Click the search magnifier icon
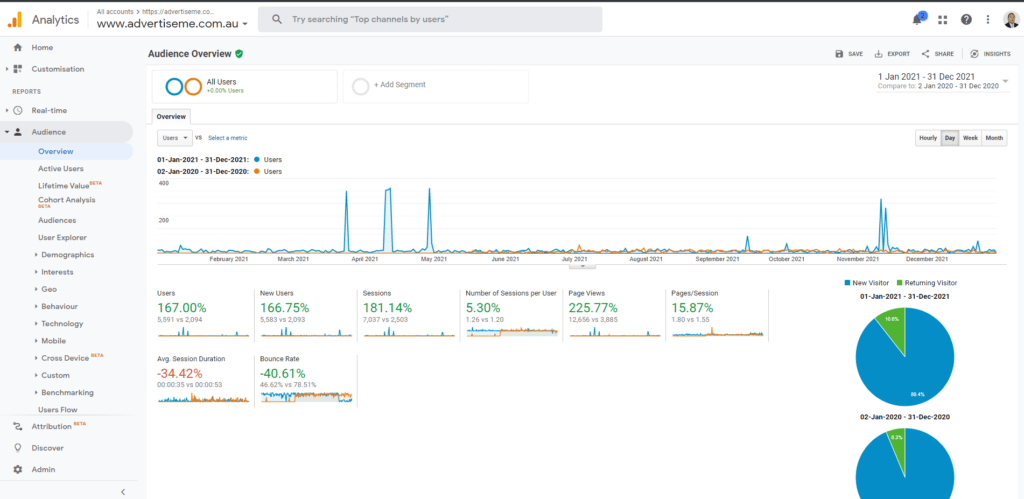 pyautogui.click(x=277, y=20)
